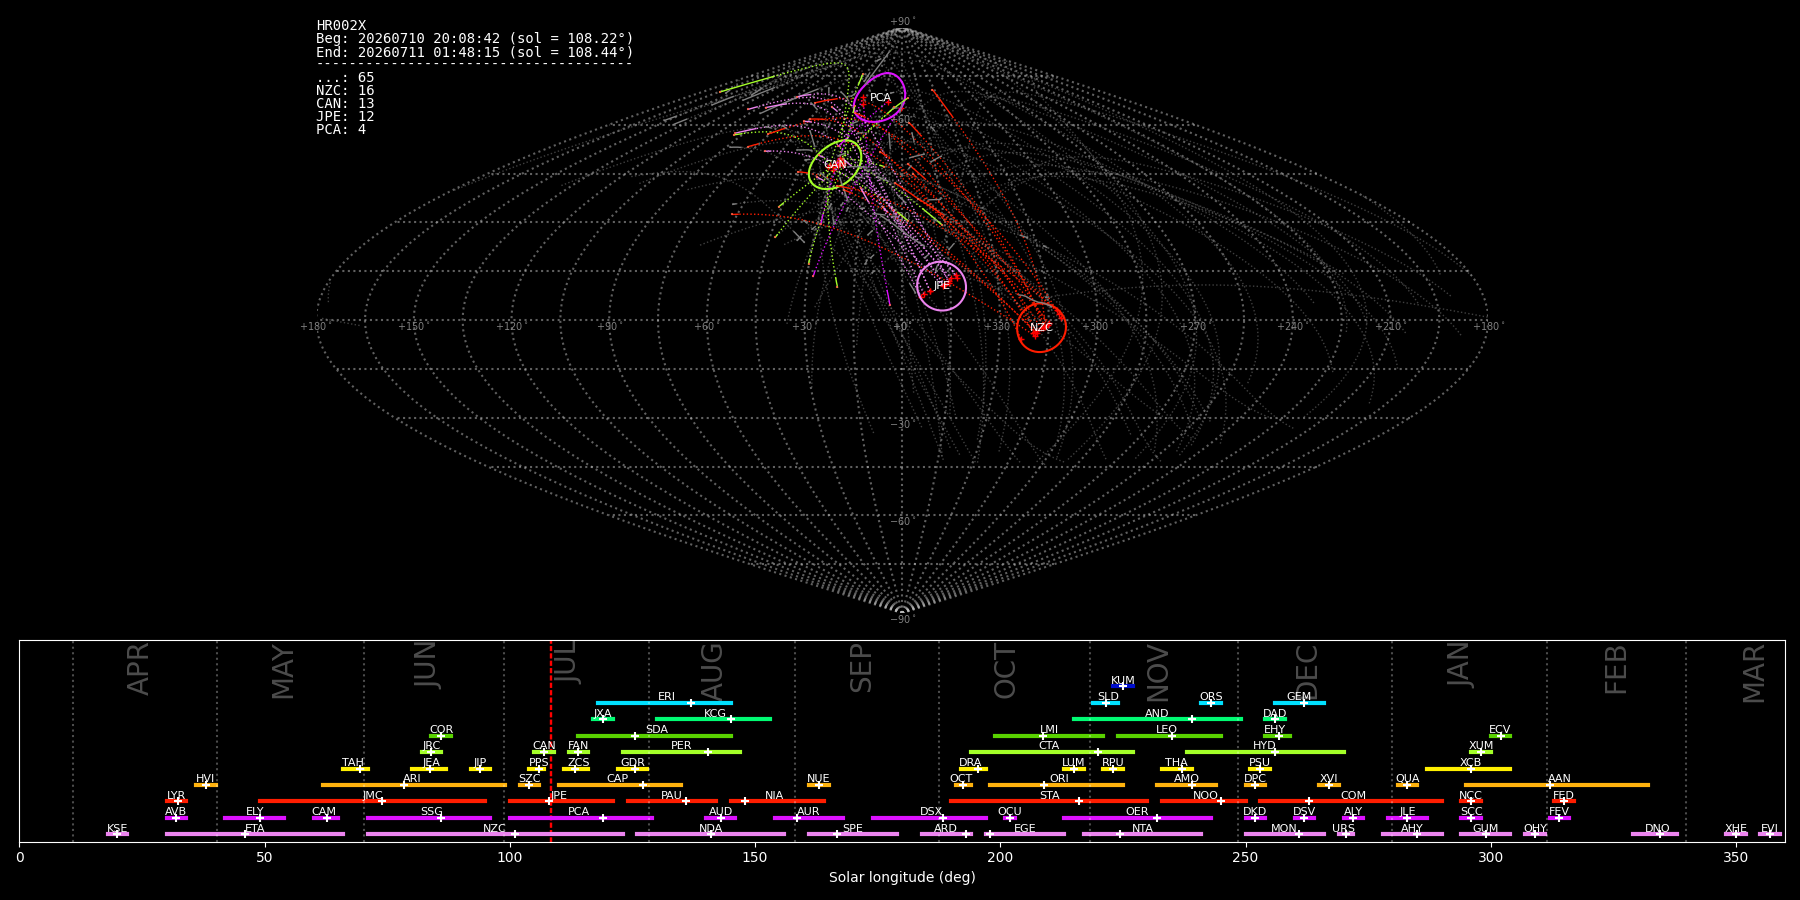Click the HR002X station title text

click(341, 26)
